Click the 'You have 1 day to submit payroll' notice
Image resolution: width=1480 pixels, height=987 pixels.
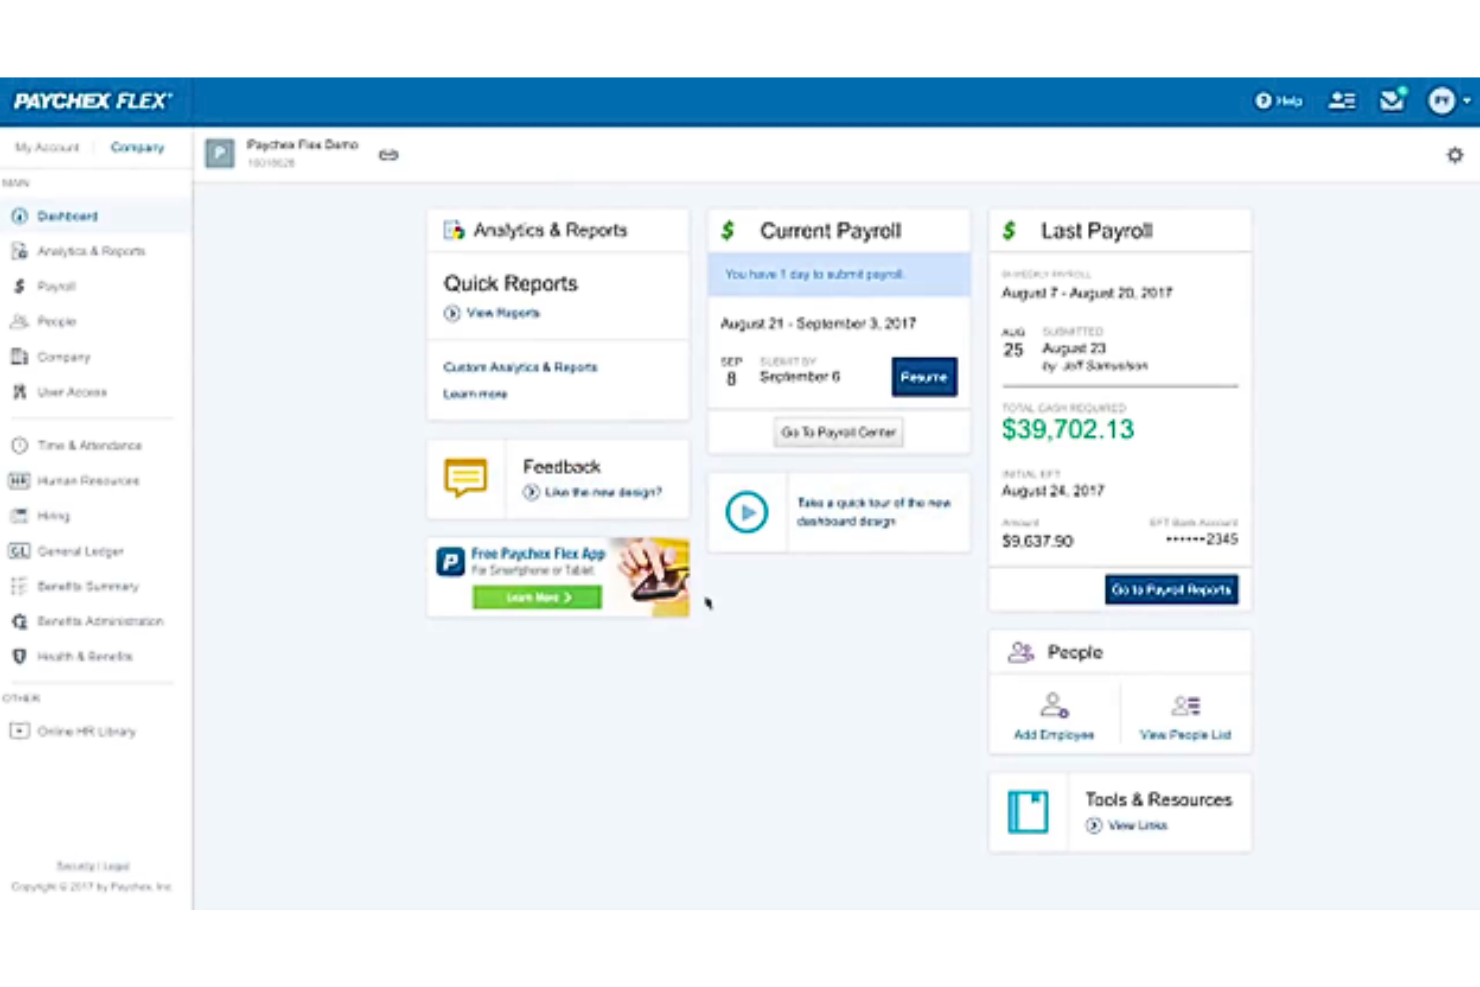coord(839,274)
